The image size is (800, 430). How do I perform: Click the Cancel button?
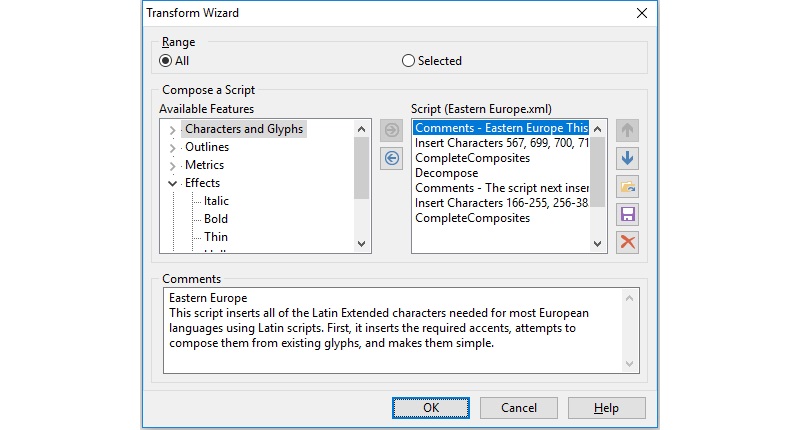click(x=519, y=408)
